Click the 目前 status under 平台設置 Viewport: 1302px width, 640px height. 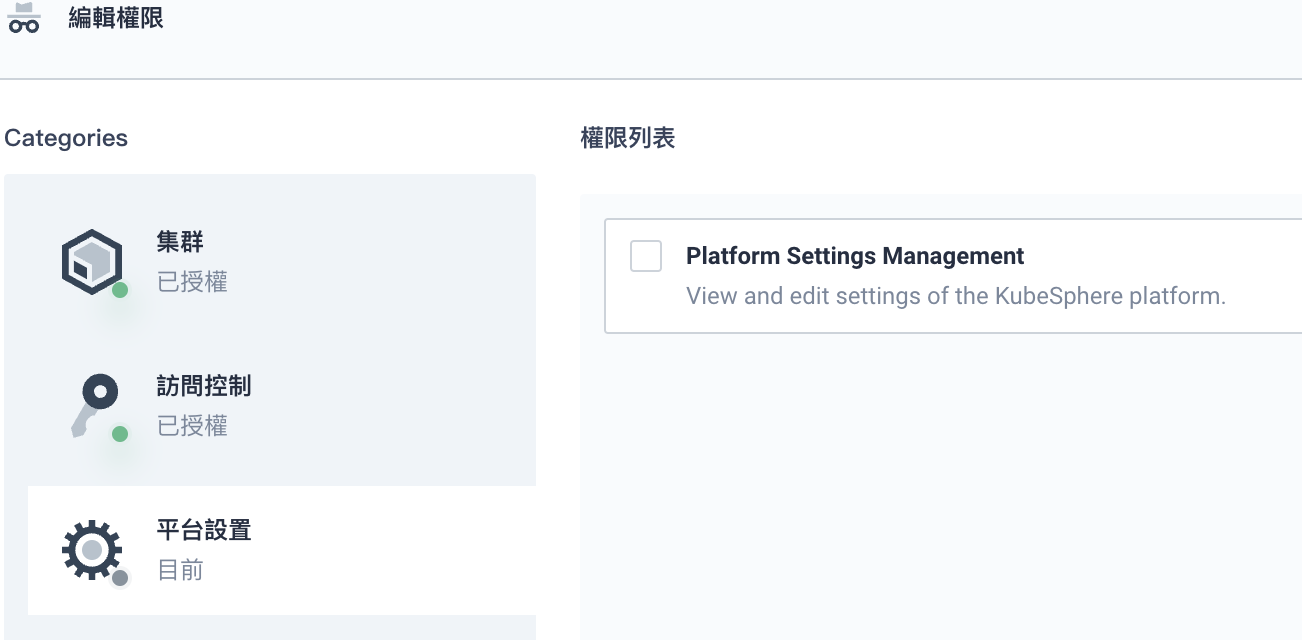181,570
